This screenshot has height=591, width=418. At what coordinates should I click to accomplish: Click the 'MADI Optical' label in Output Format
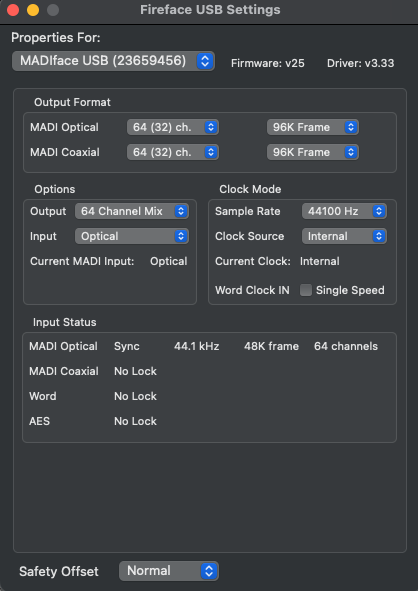(x=64, y=127)
